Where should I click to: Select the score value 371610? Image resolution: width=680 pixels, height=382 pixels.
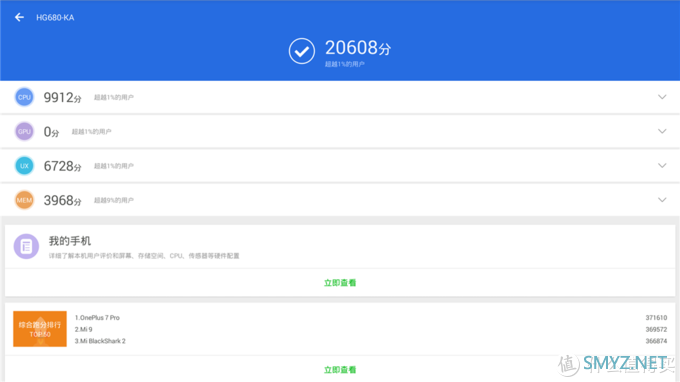click(656, 318)
